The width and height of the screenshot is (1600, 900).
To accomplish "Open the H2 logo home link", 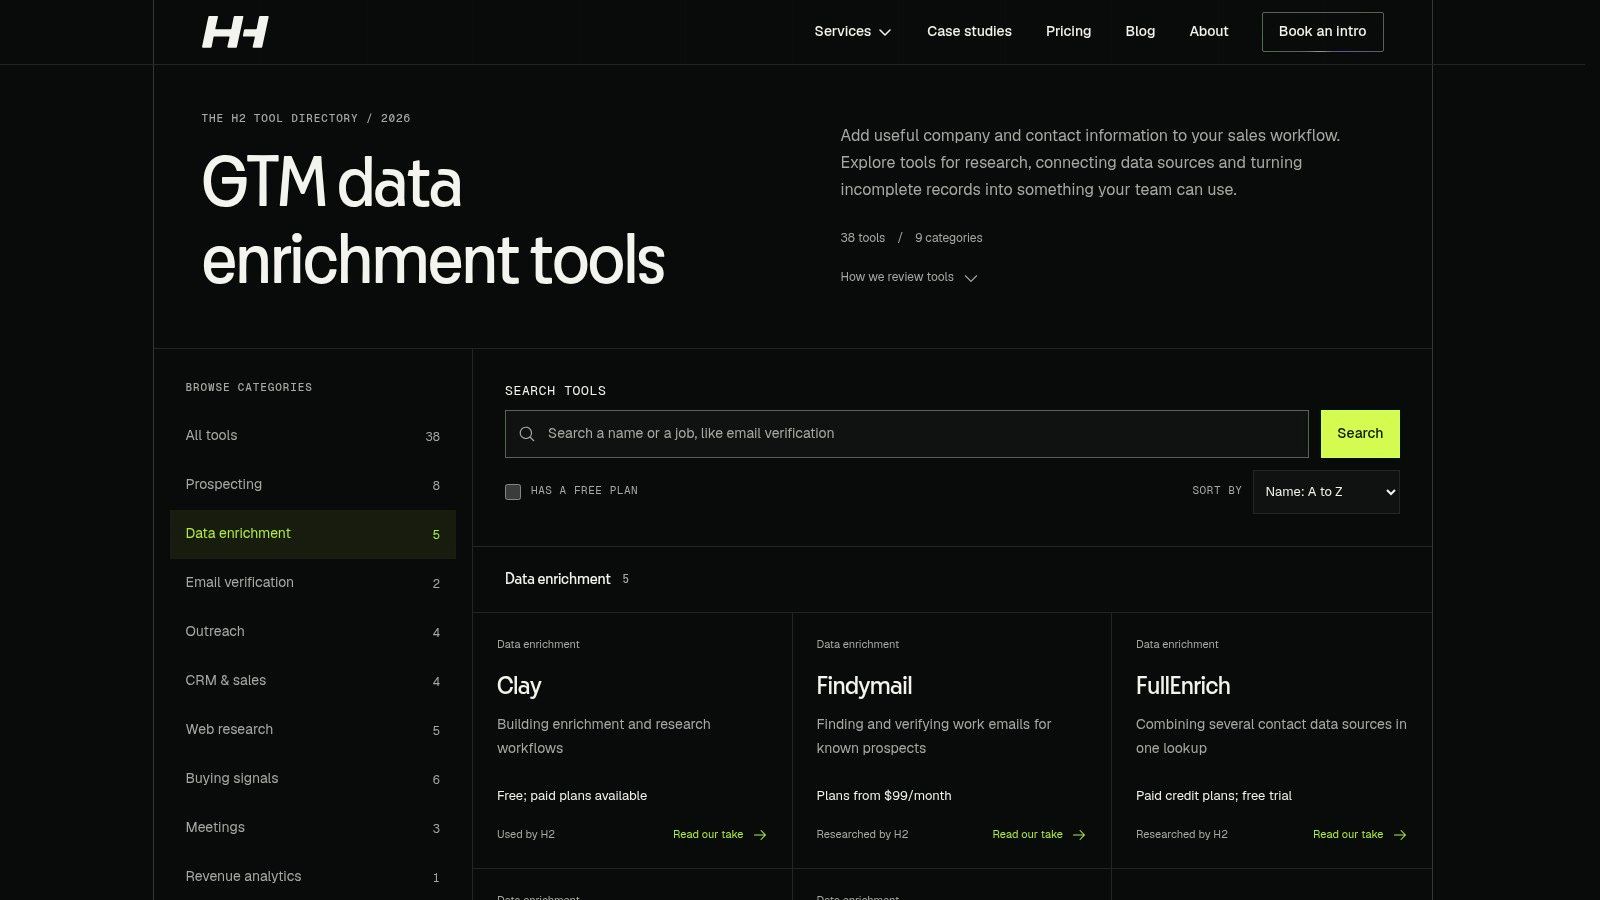I will (x=235, y=32).
